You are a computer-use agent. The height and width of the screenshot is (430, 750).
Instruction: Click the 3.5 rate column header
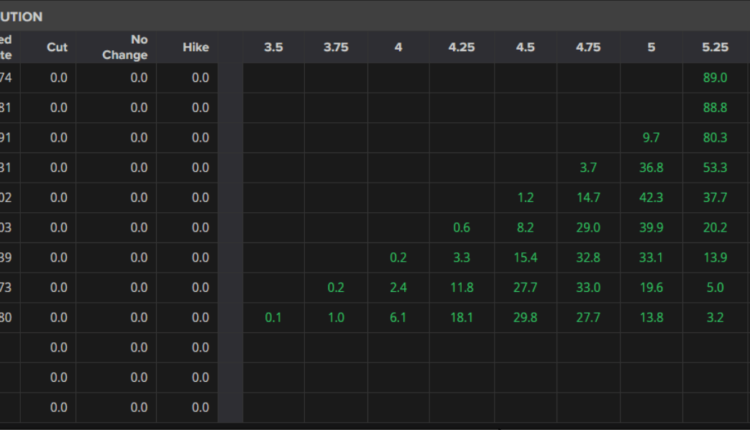273,47
